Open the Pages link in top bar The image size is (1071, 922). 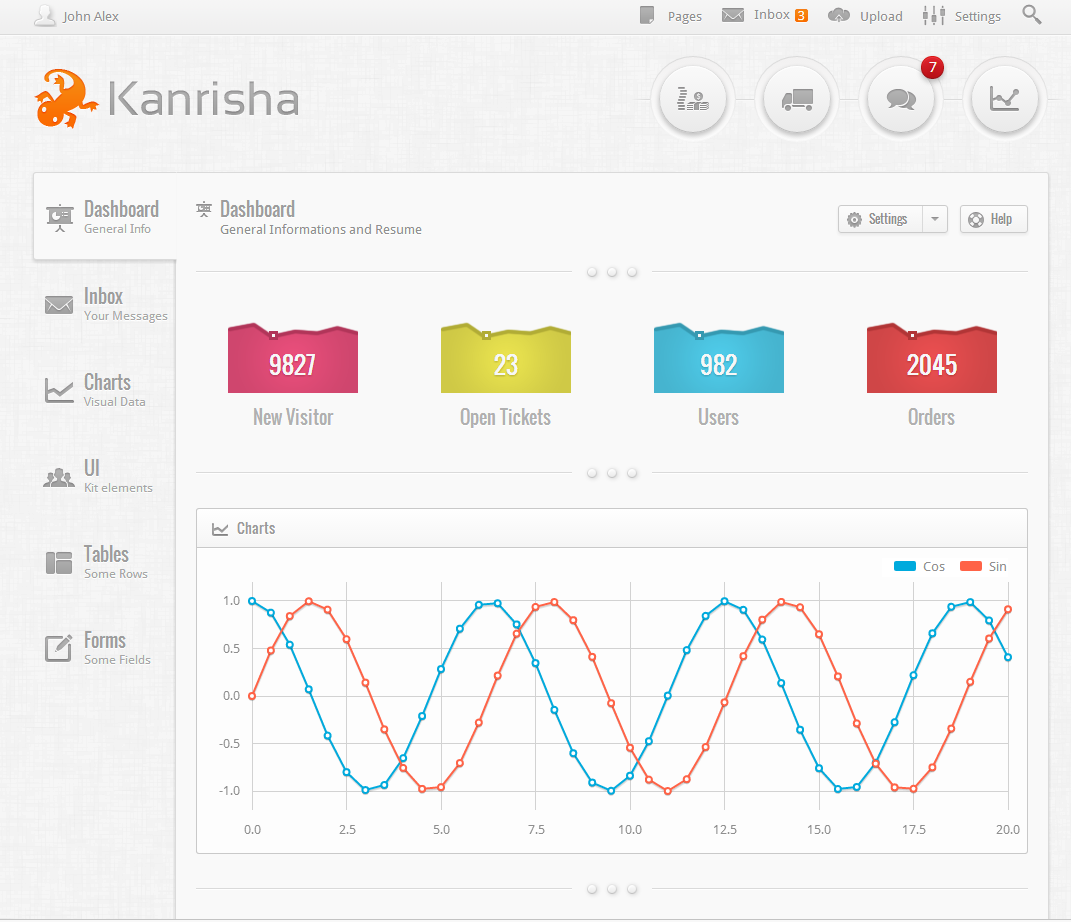pos(684,16)
